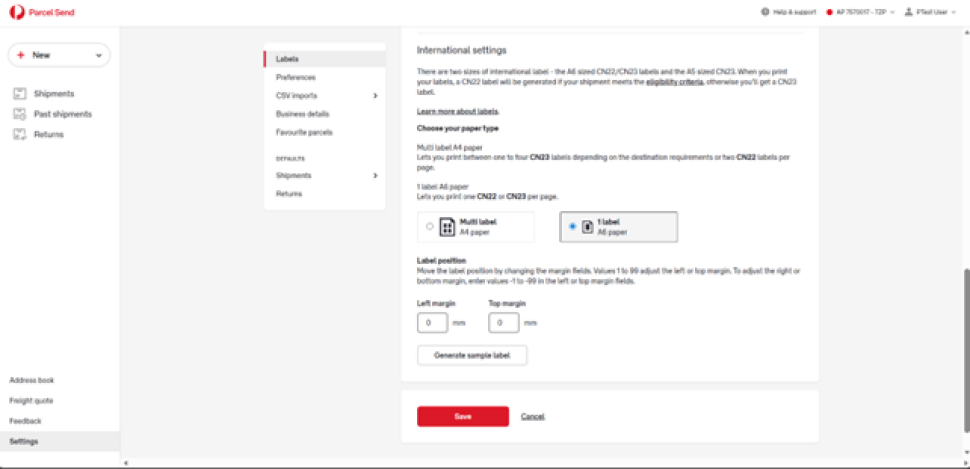Click Generate sample label button
The width and height of the screenshot is (970, 469).
472,356
